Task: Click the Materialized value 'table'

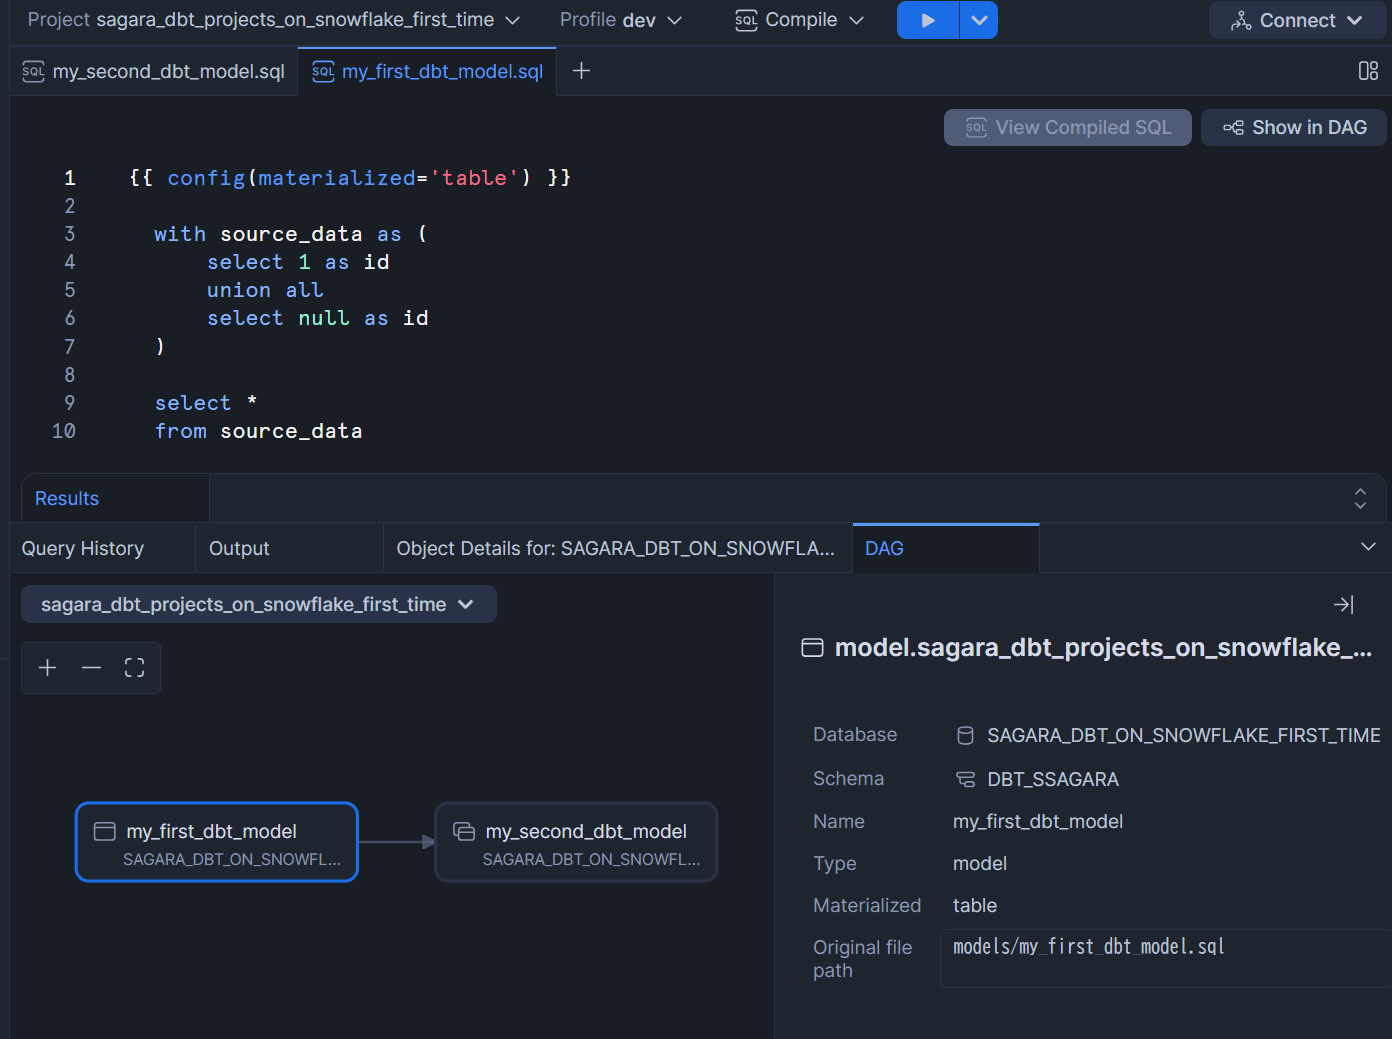Action: (x=975, y=905)
